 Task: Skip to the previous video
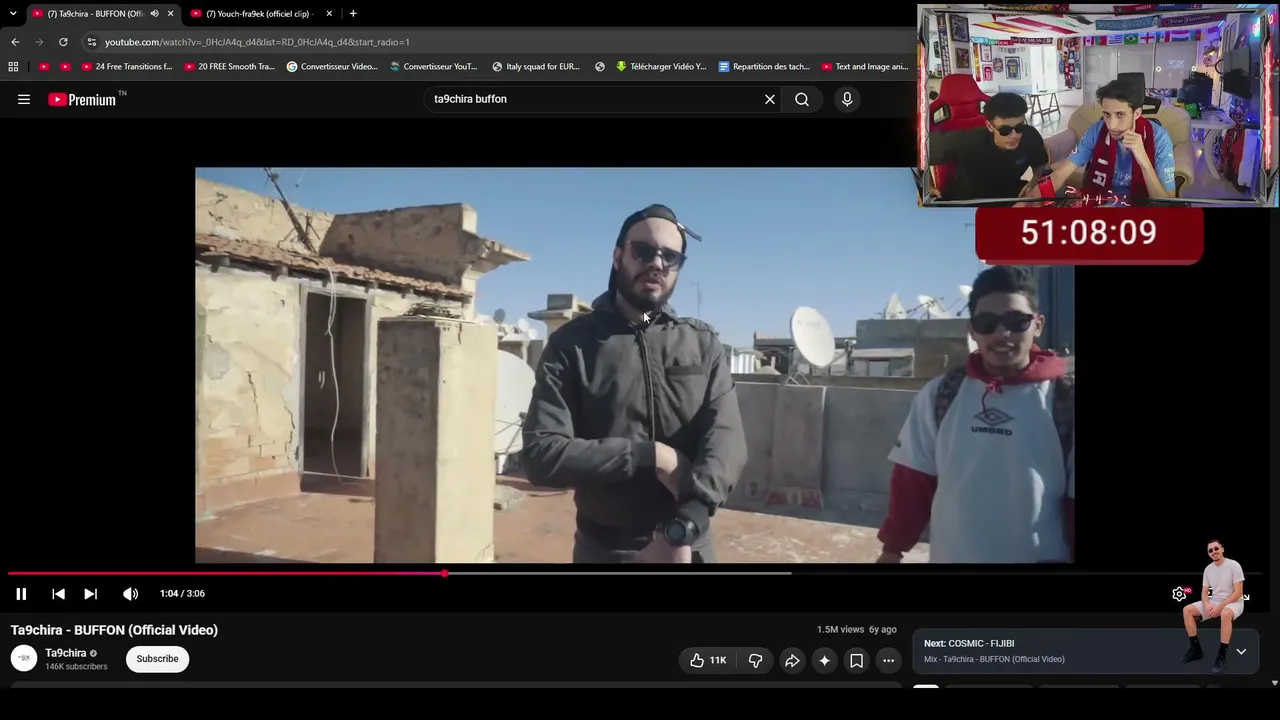pos(58,594)
